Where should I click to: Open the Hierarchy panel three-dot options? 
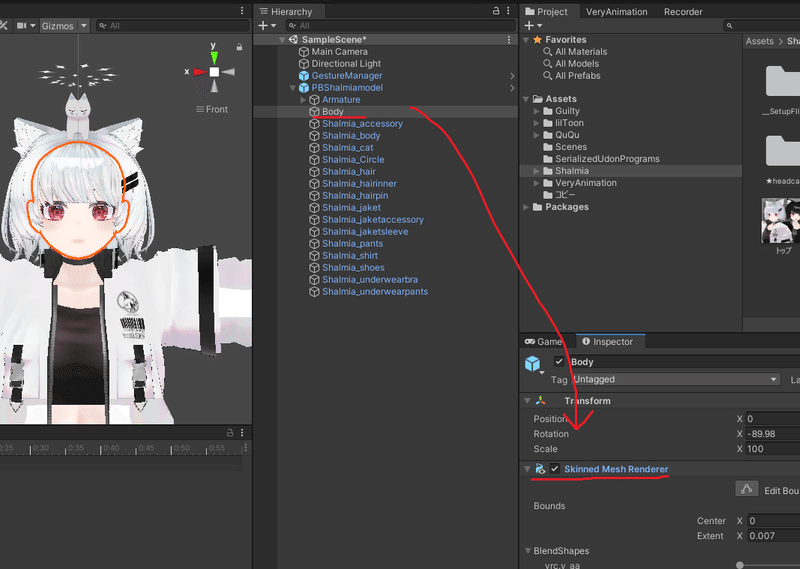click(x=508, y=11)
